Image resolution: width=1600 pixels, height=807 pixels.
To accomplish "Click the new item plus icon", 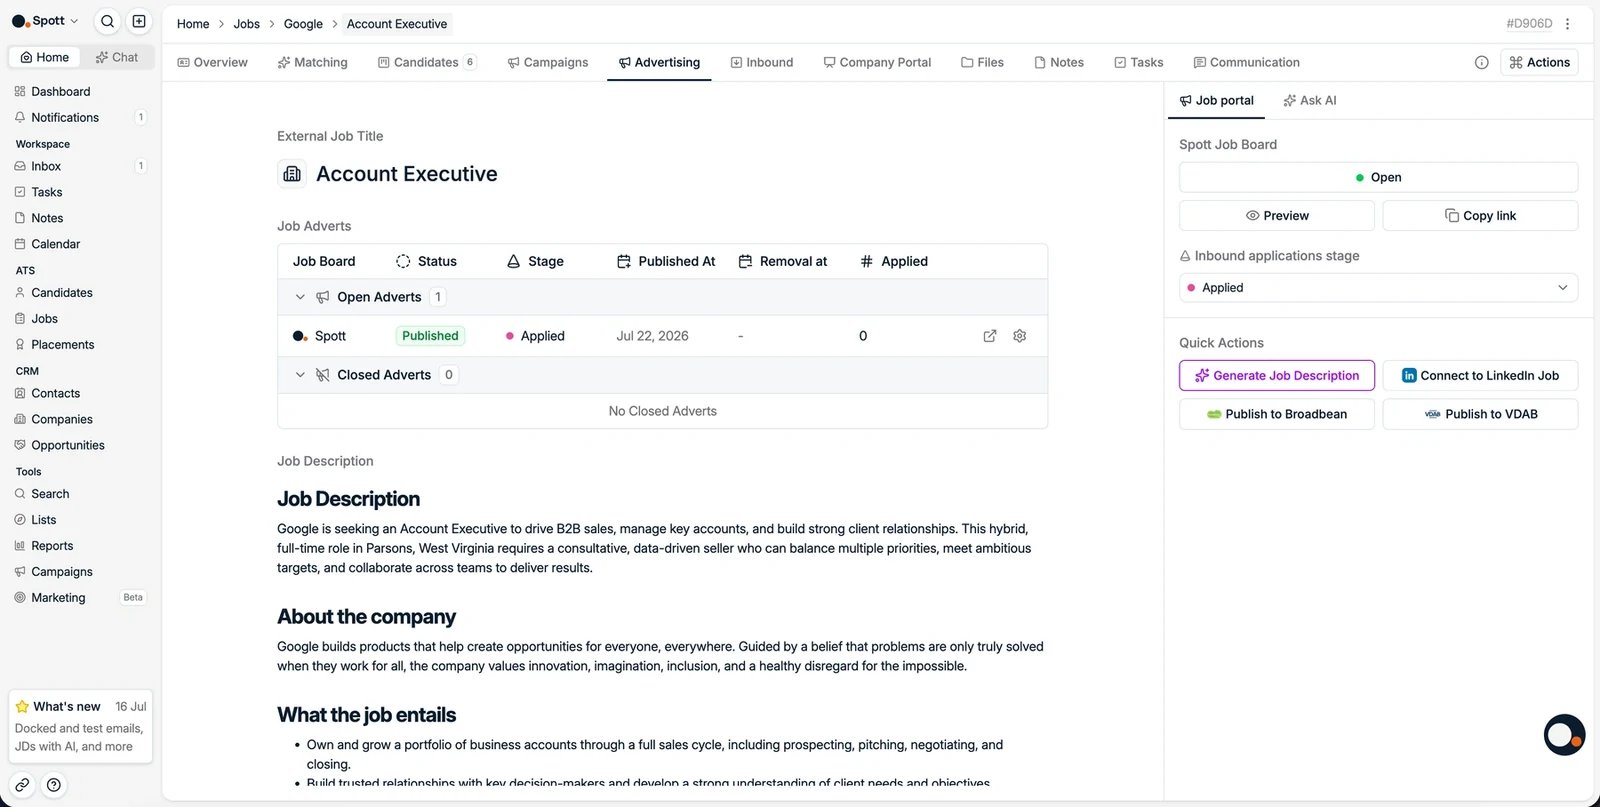I will [x=139, y=21].
